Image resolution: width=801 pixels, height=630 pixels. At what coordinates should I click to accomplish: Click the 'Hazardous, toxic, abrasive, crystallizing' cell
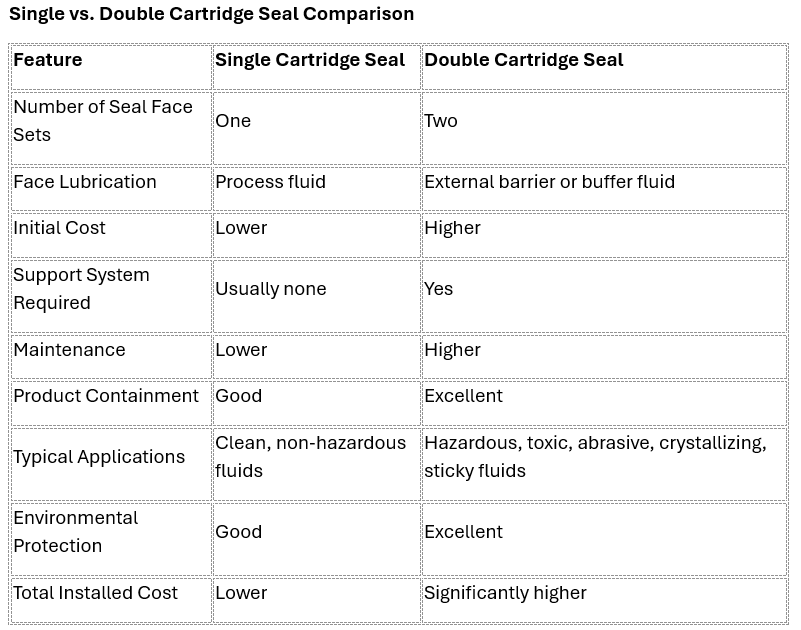tap(604, 464)
